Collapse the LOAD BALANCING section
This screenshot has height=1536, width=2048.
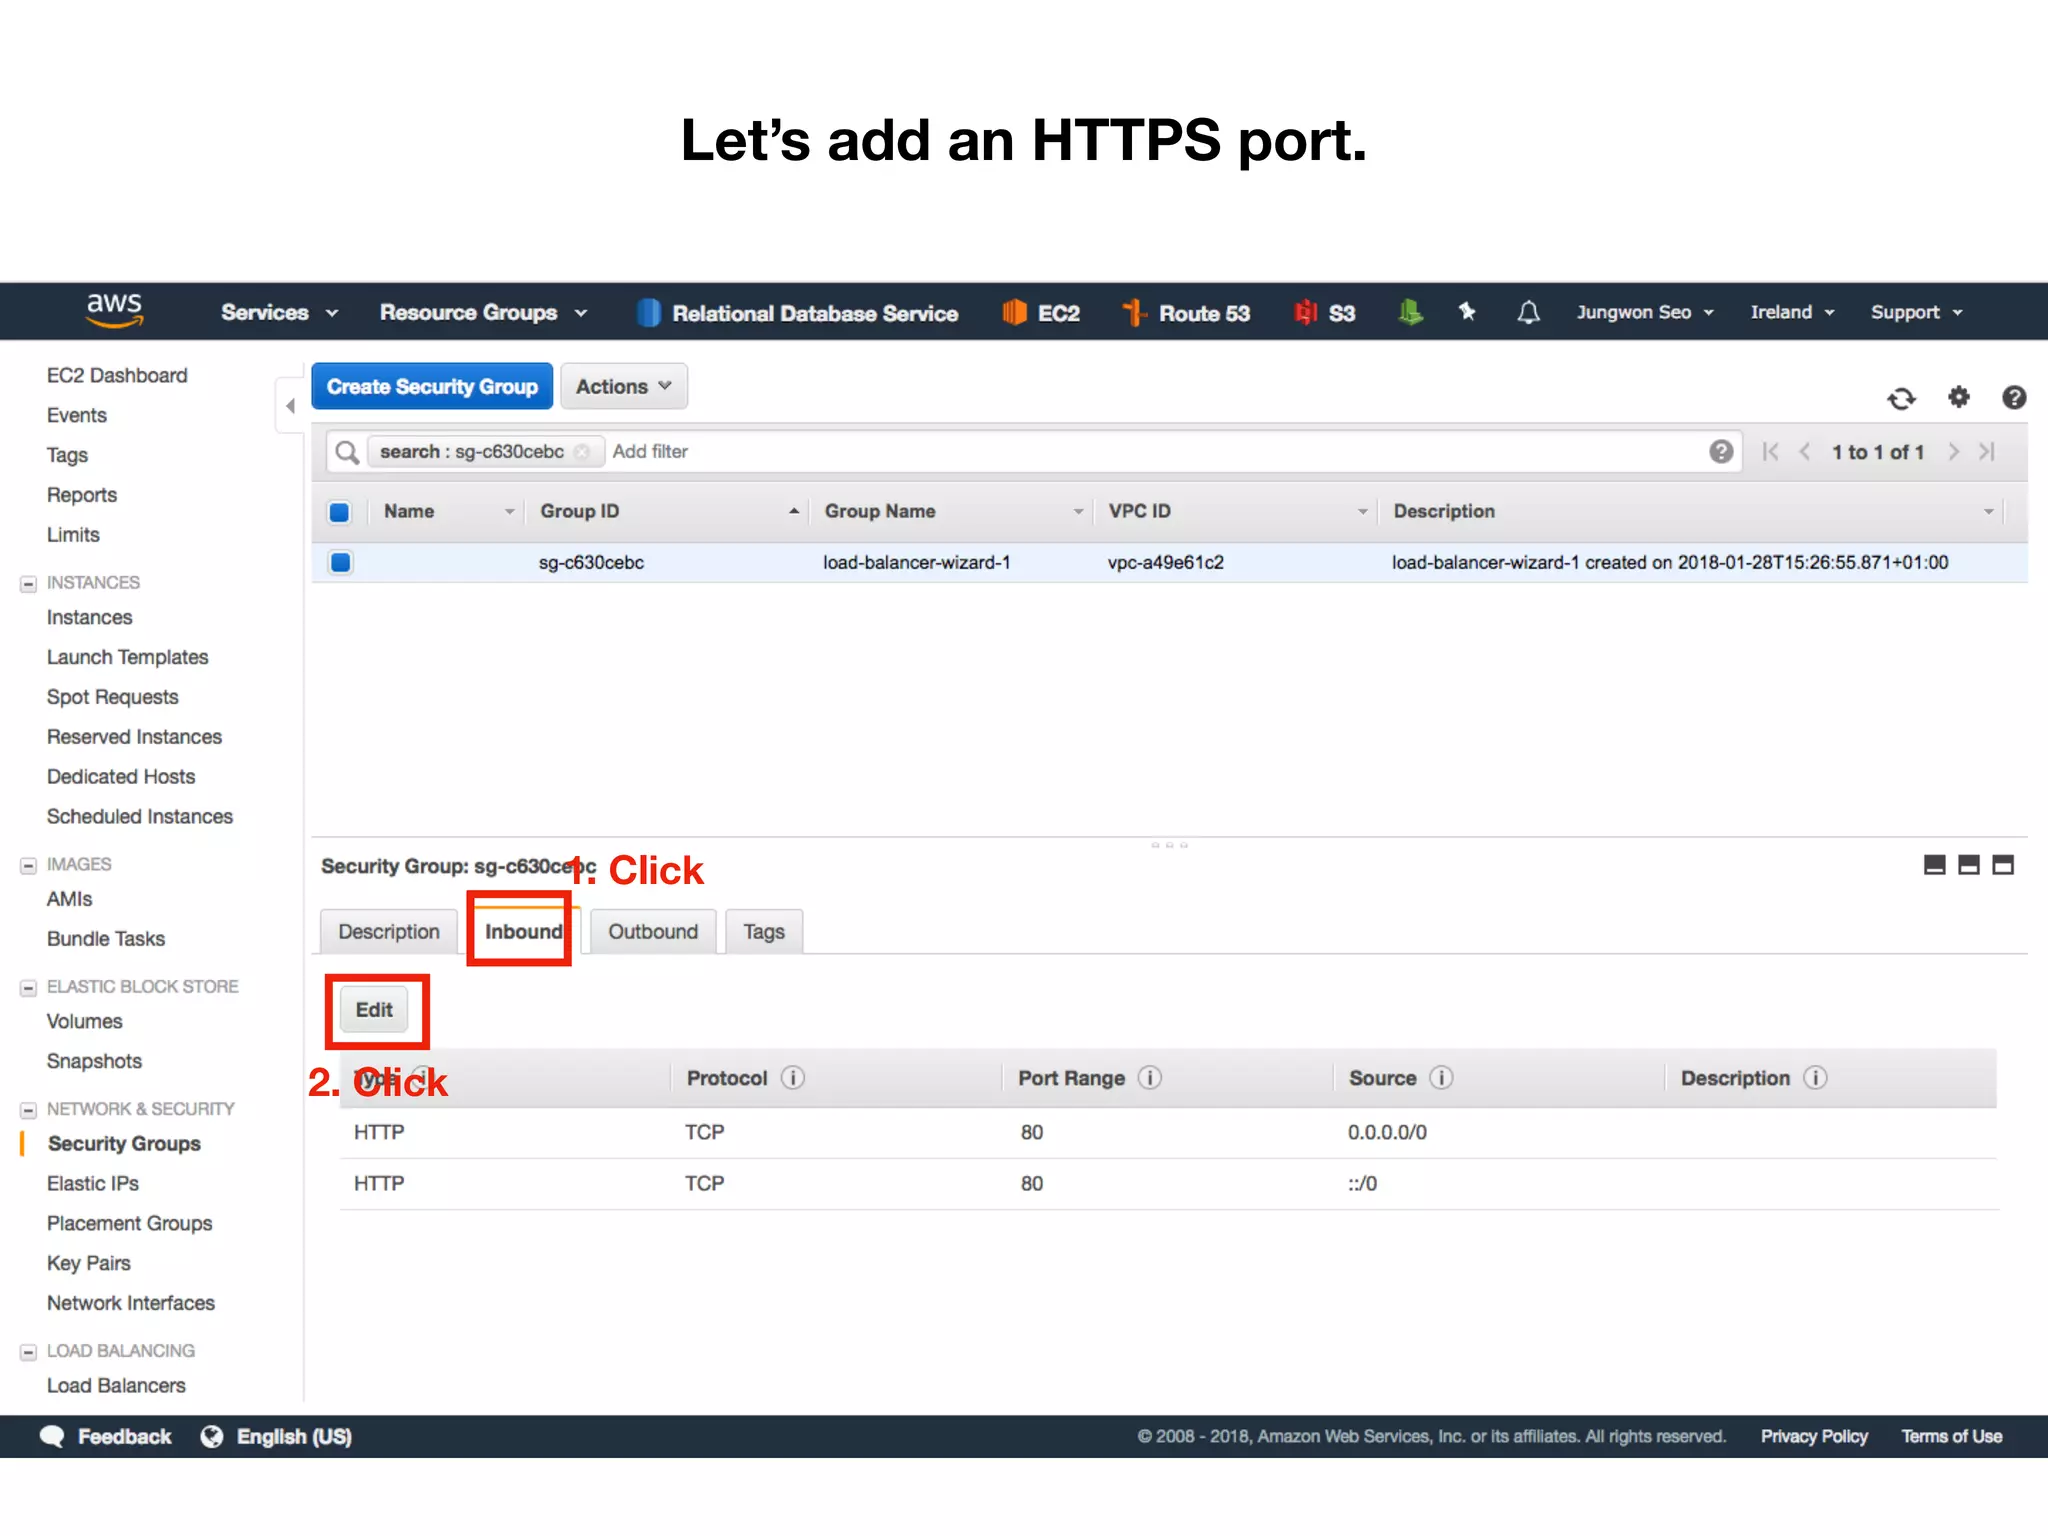[28, 1351]
